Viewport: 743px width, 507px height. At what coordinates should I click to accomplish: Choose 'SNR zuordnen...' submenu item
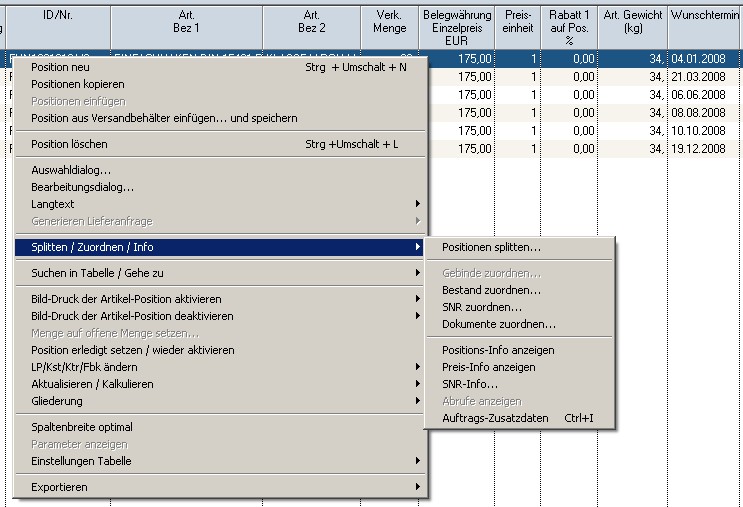pyautogui.click(x=482, y=307)
